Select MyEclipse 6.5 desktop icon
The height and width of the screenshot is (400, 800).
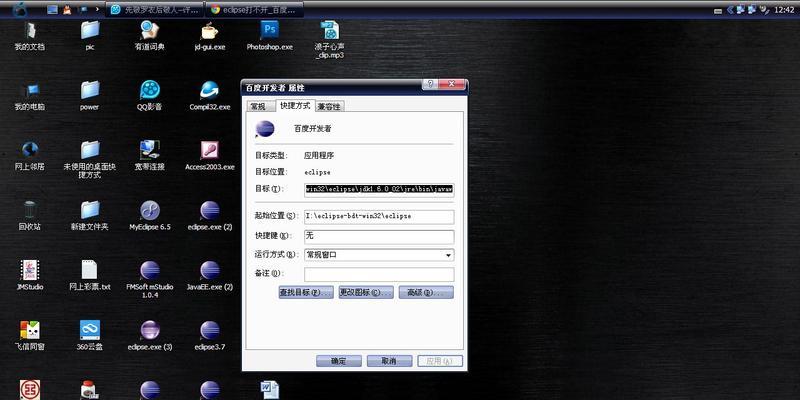149,215
